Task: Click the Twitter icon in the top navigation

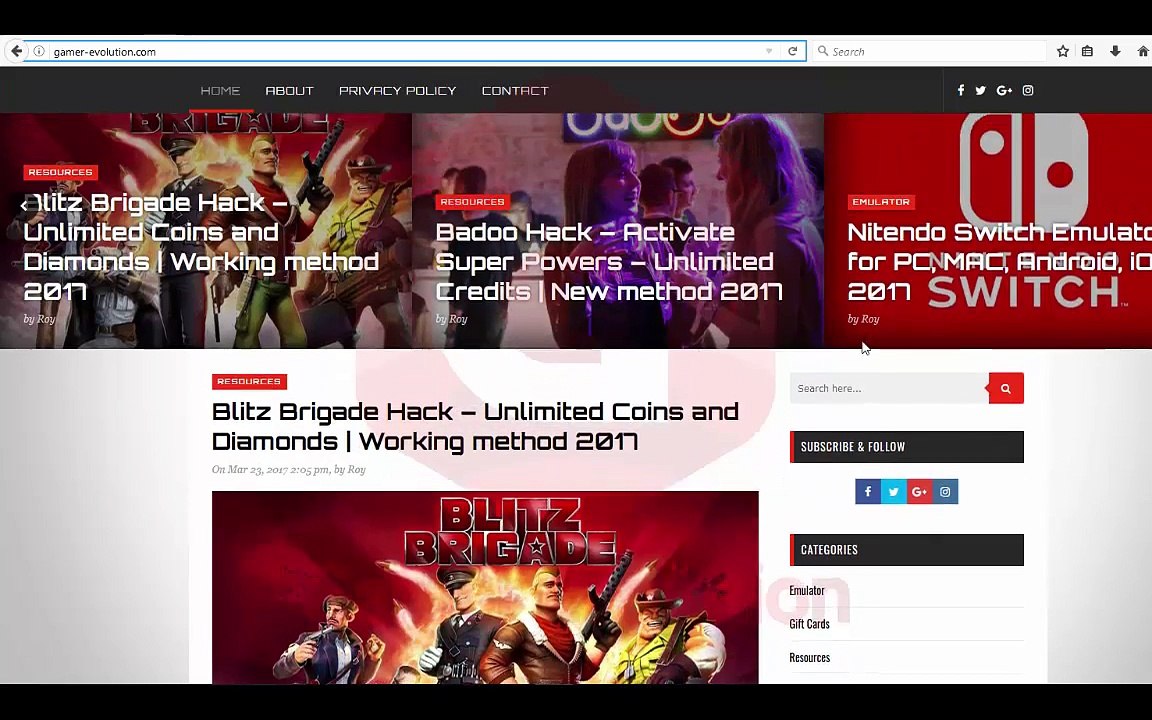Action: [980, 90]
